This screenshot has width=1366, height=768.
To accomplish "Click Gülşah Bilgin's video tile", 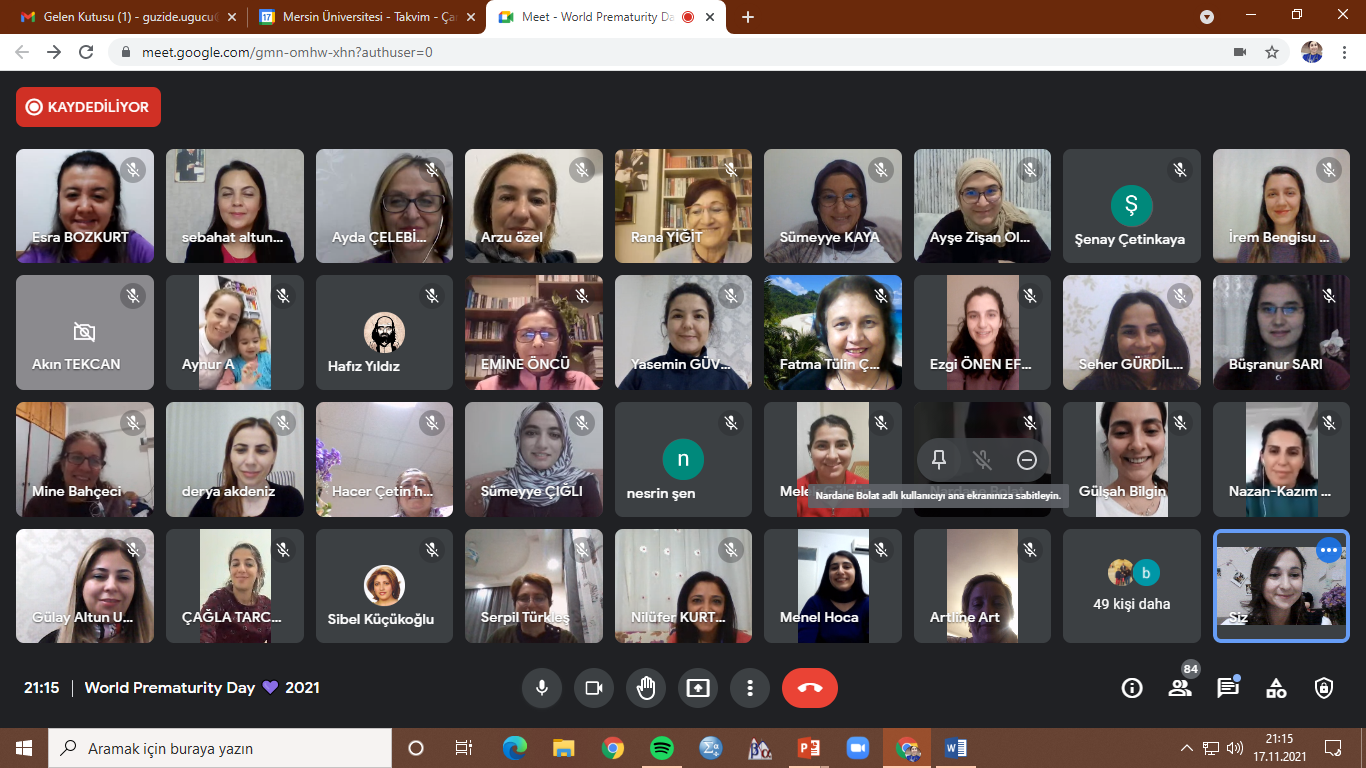I will (x=1132, y=460).
